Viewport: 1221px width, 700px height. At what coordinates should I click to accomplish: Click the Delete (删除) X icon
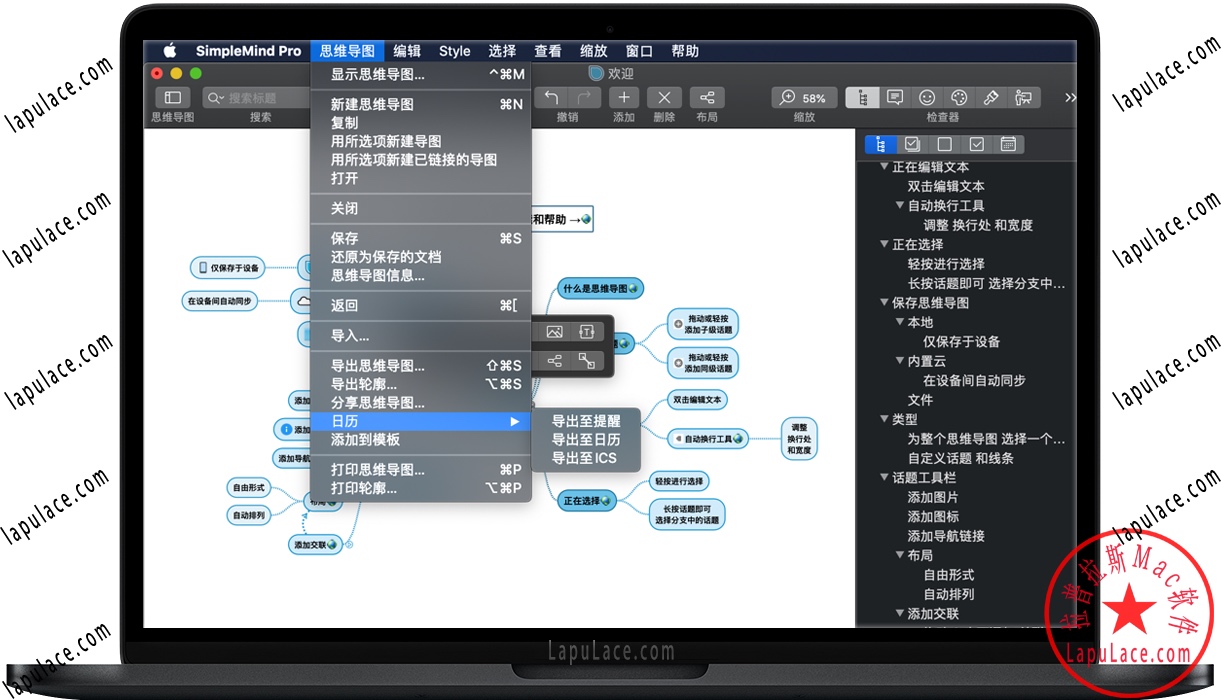(663, 97)
